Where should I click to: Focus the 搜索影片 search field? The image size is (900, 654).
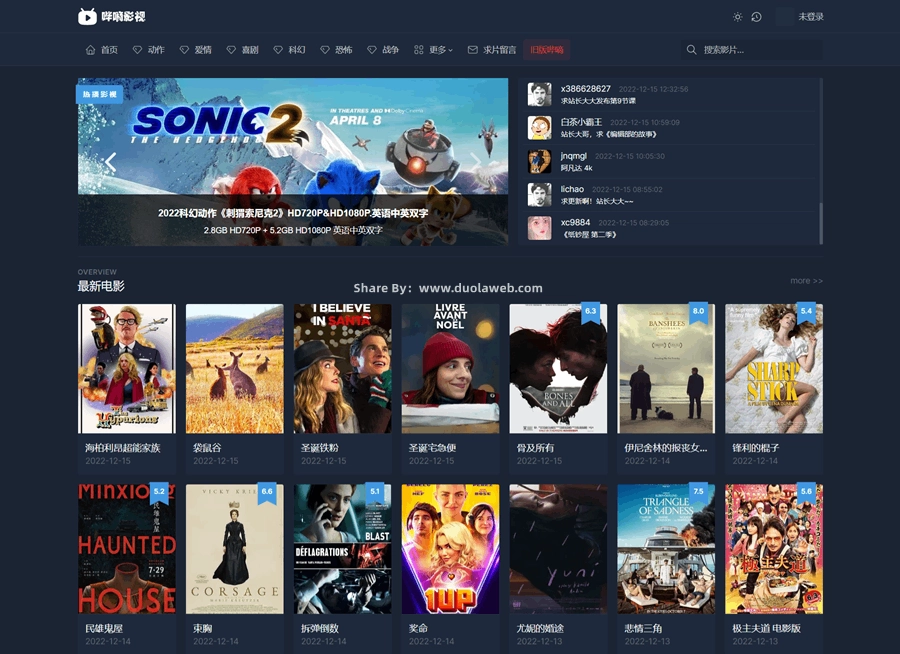(x=752, y=50)
